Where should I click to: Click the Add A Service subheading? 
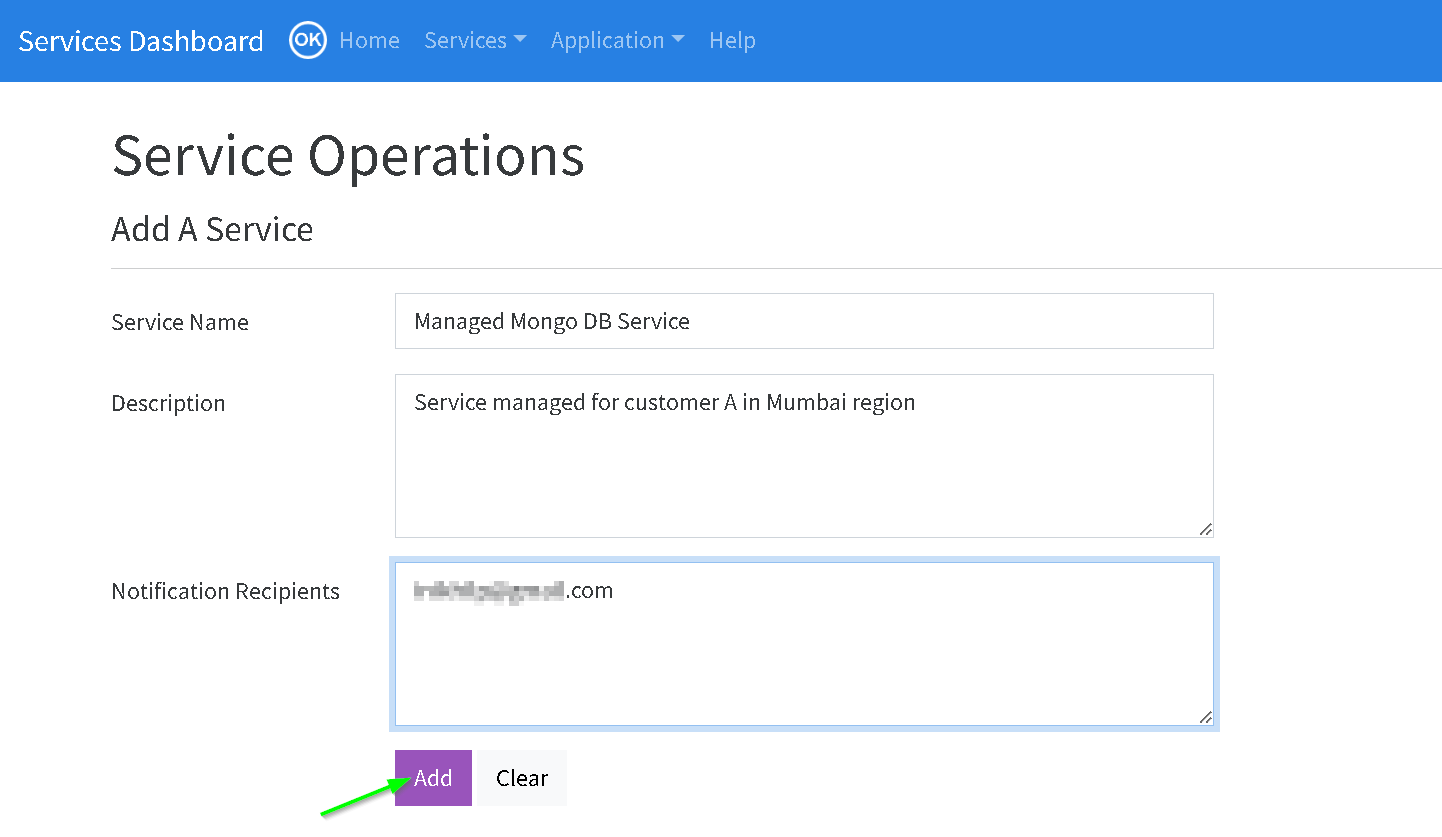[212, 229]
